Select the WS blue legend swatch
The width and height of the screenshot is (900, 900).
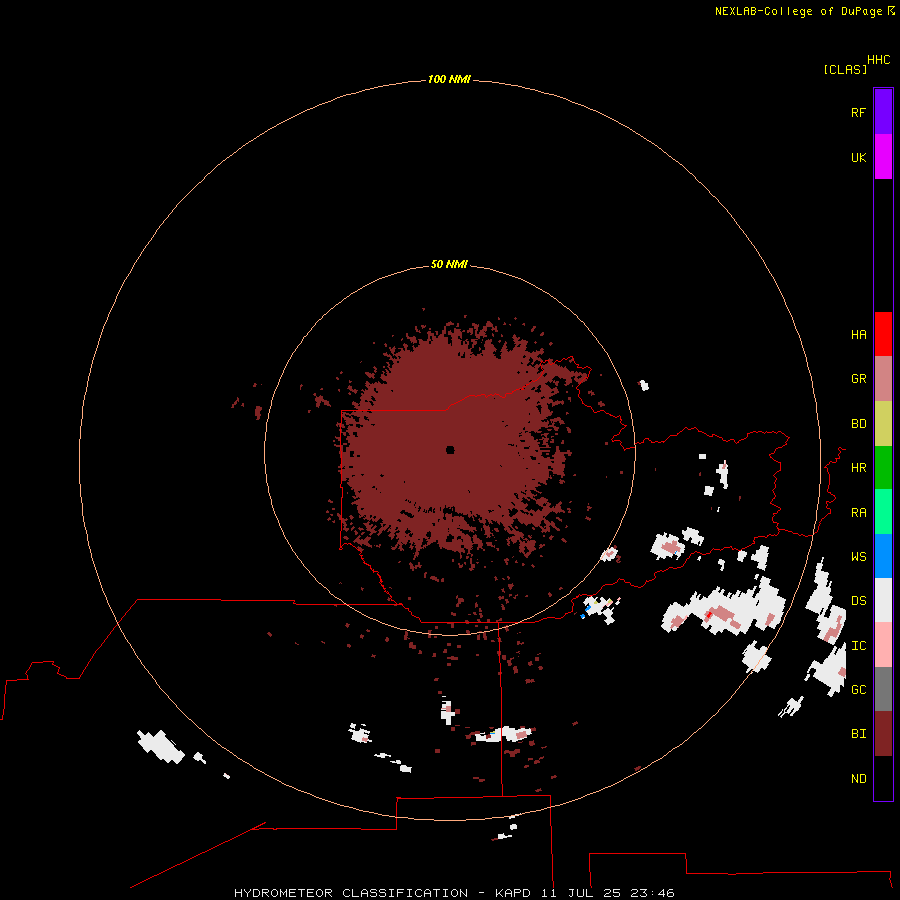883,556
